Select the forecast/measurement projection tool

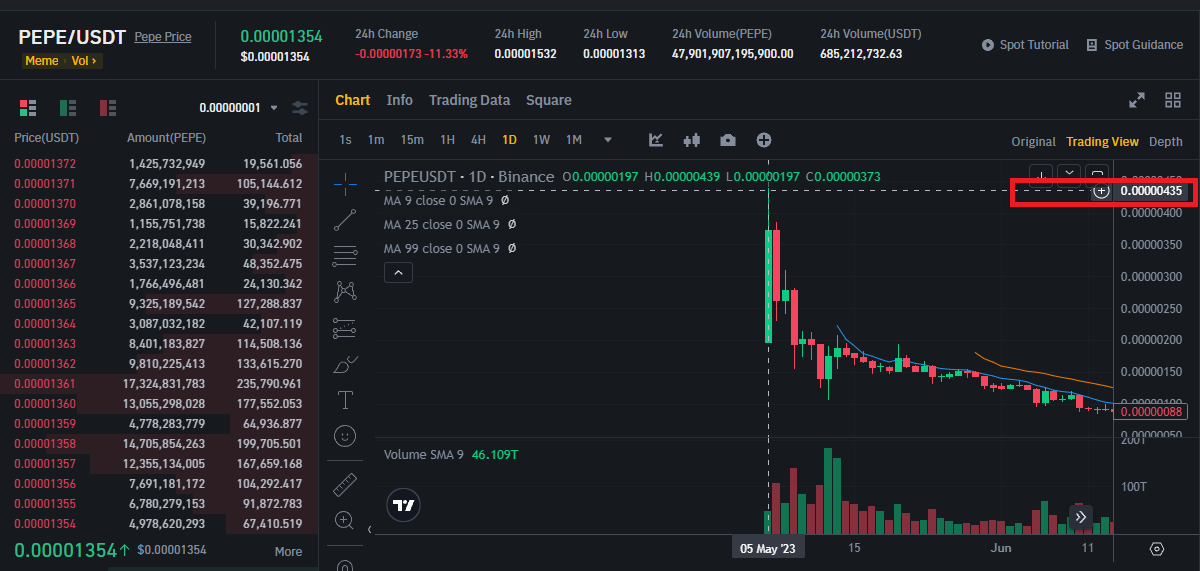[x=346, y=327]
